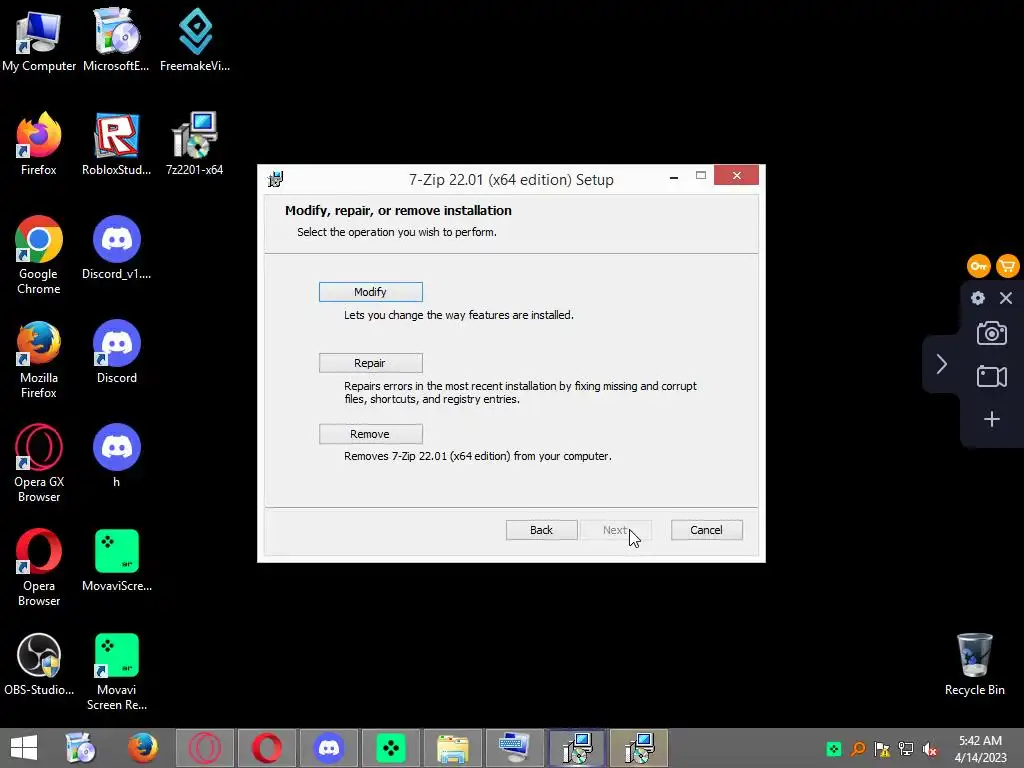This screenshot has height=768, width=1024.
Task: Start screen recording with video camera icon
Action: [x=991, y=376]
